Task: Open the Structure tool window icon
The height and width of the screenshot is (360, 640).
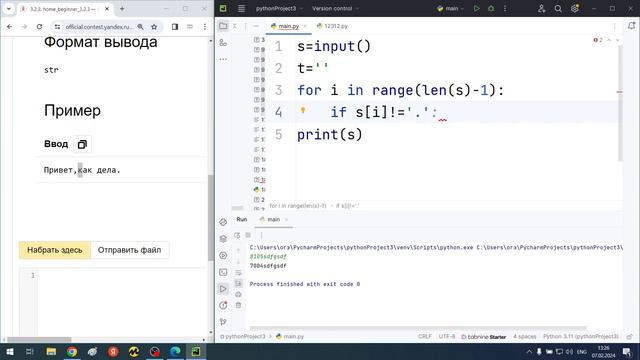Action: (x=223, y=42)
